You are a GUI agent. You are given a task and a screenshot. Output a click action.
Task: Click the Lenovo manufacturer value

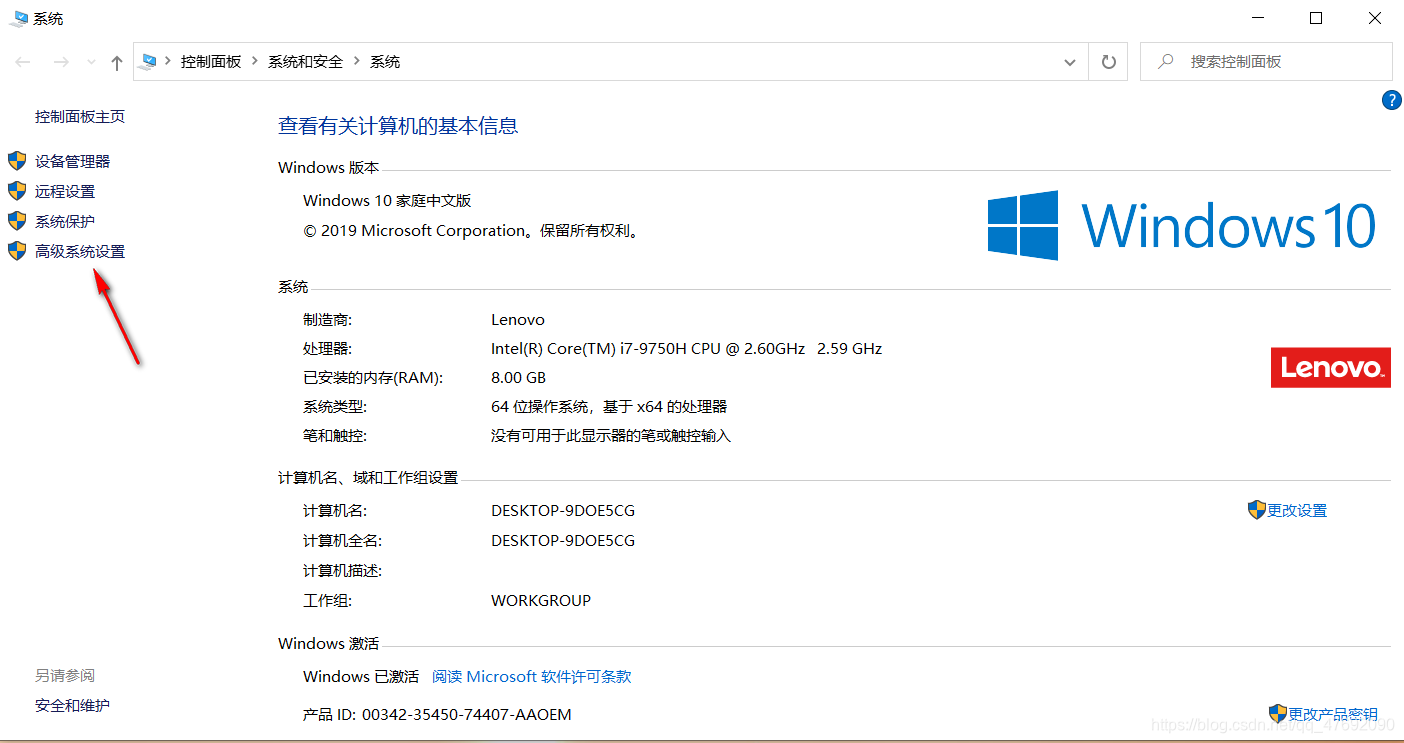pos(518,320)
